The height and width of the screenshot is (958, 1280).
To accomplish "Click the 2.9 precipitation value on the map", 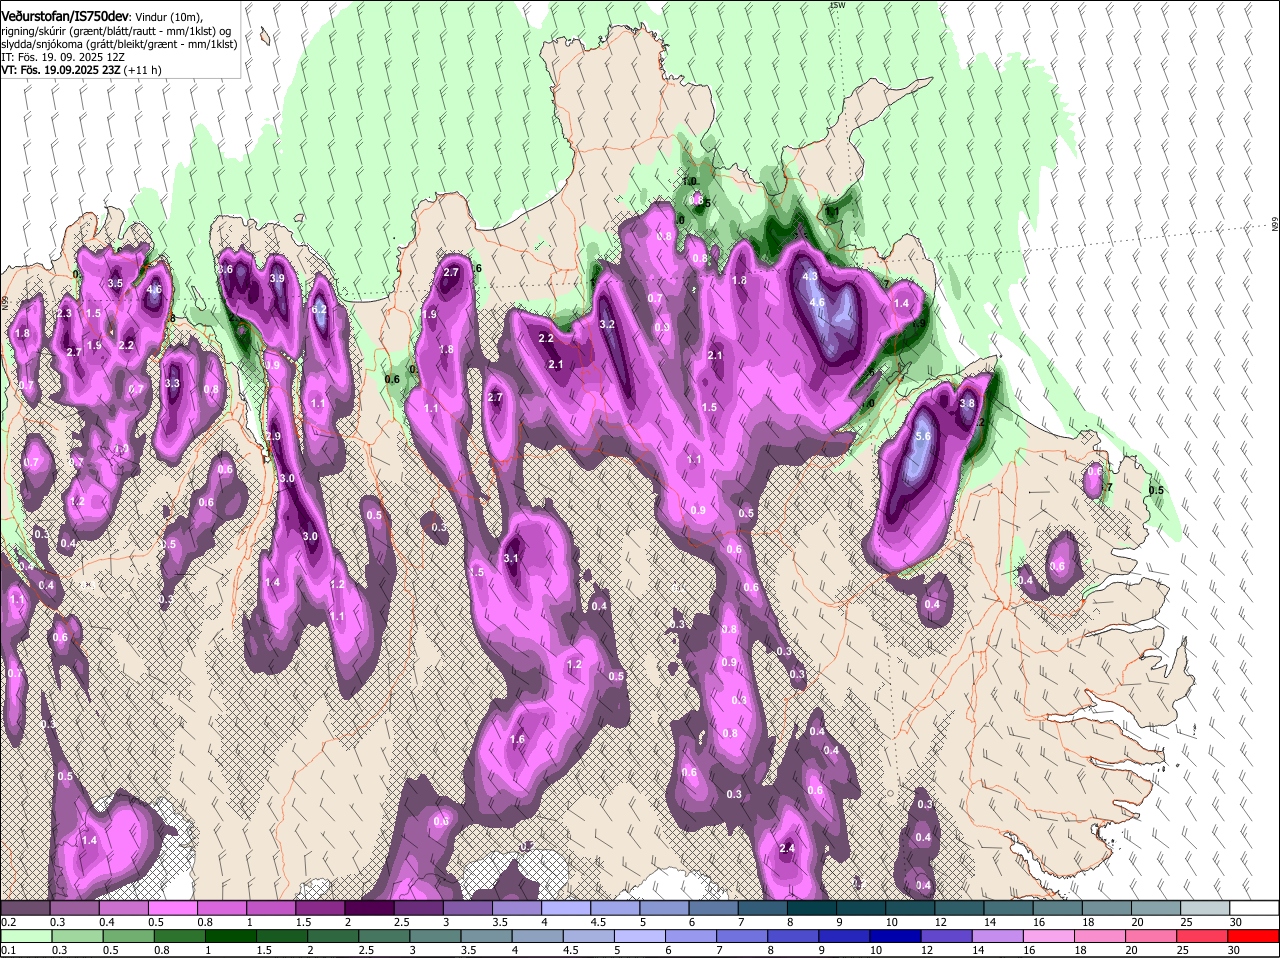I will tap(273, 436).
